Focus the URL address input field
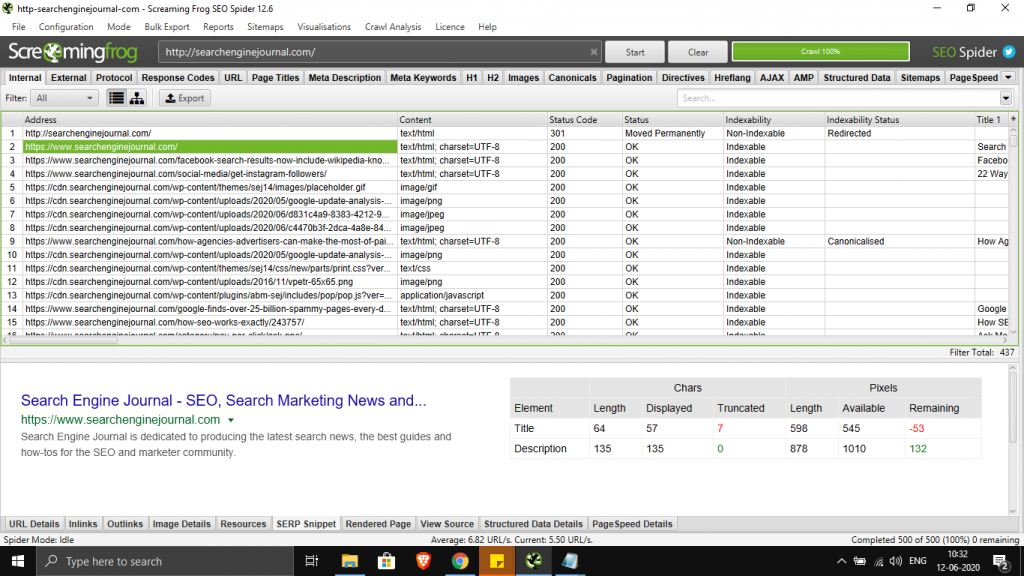The image size is (1024, 576). coord(374,52)
